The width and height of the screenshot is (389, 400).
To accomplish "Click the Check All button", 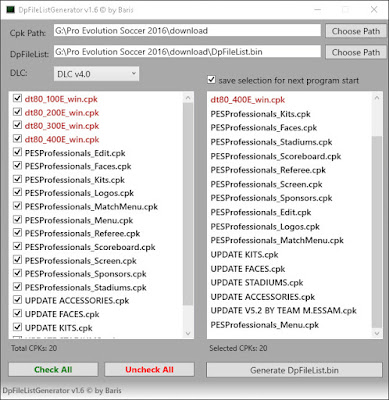I will 53,370.
